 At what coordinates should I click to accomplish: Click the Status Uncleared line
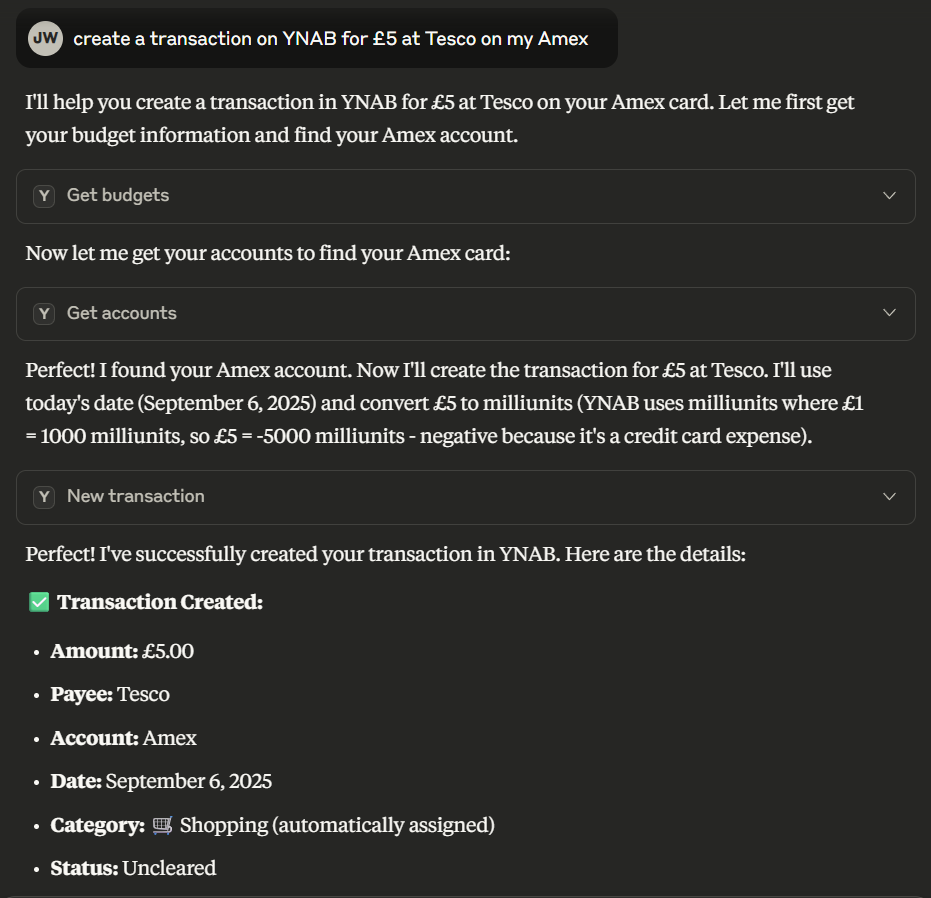[x=134, y=868]
